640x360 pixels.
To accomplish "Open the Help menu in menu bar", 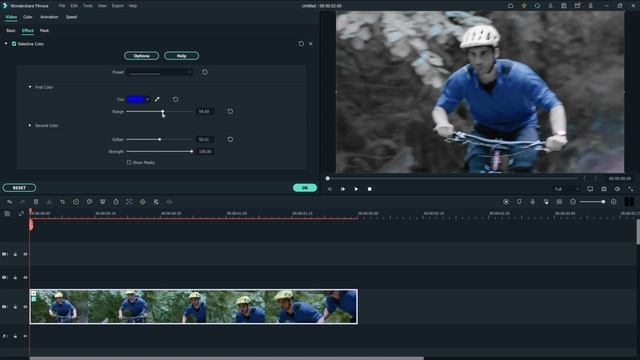I will 133,6.
